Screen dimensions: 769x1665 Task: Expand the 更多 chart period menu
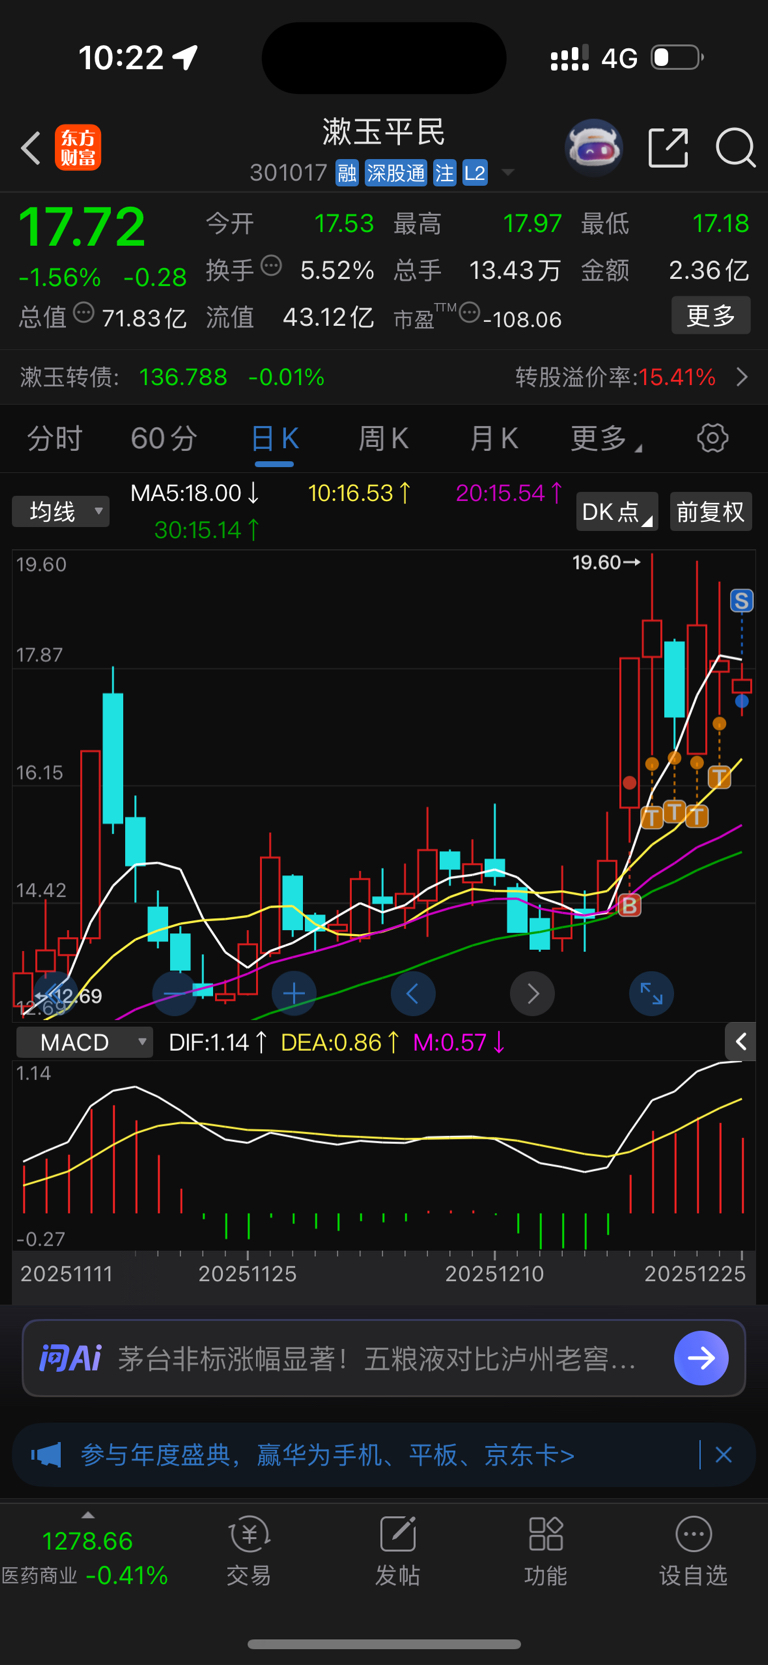[606, 438]
